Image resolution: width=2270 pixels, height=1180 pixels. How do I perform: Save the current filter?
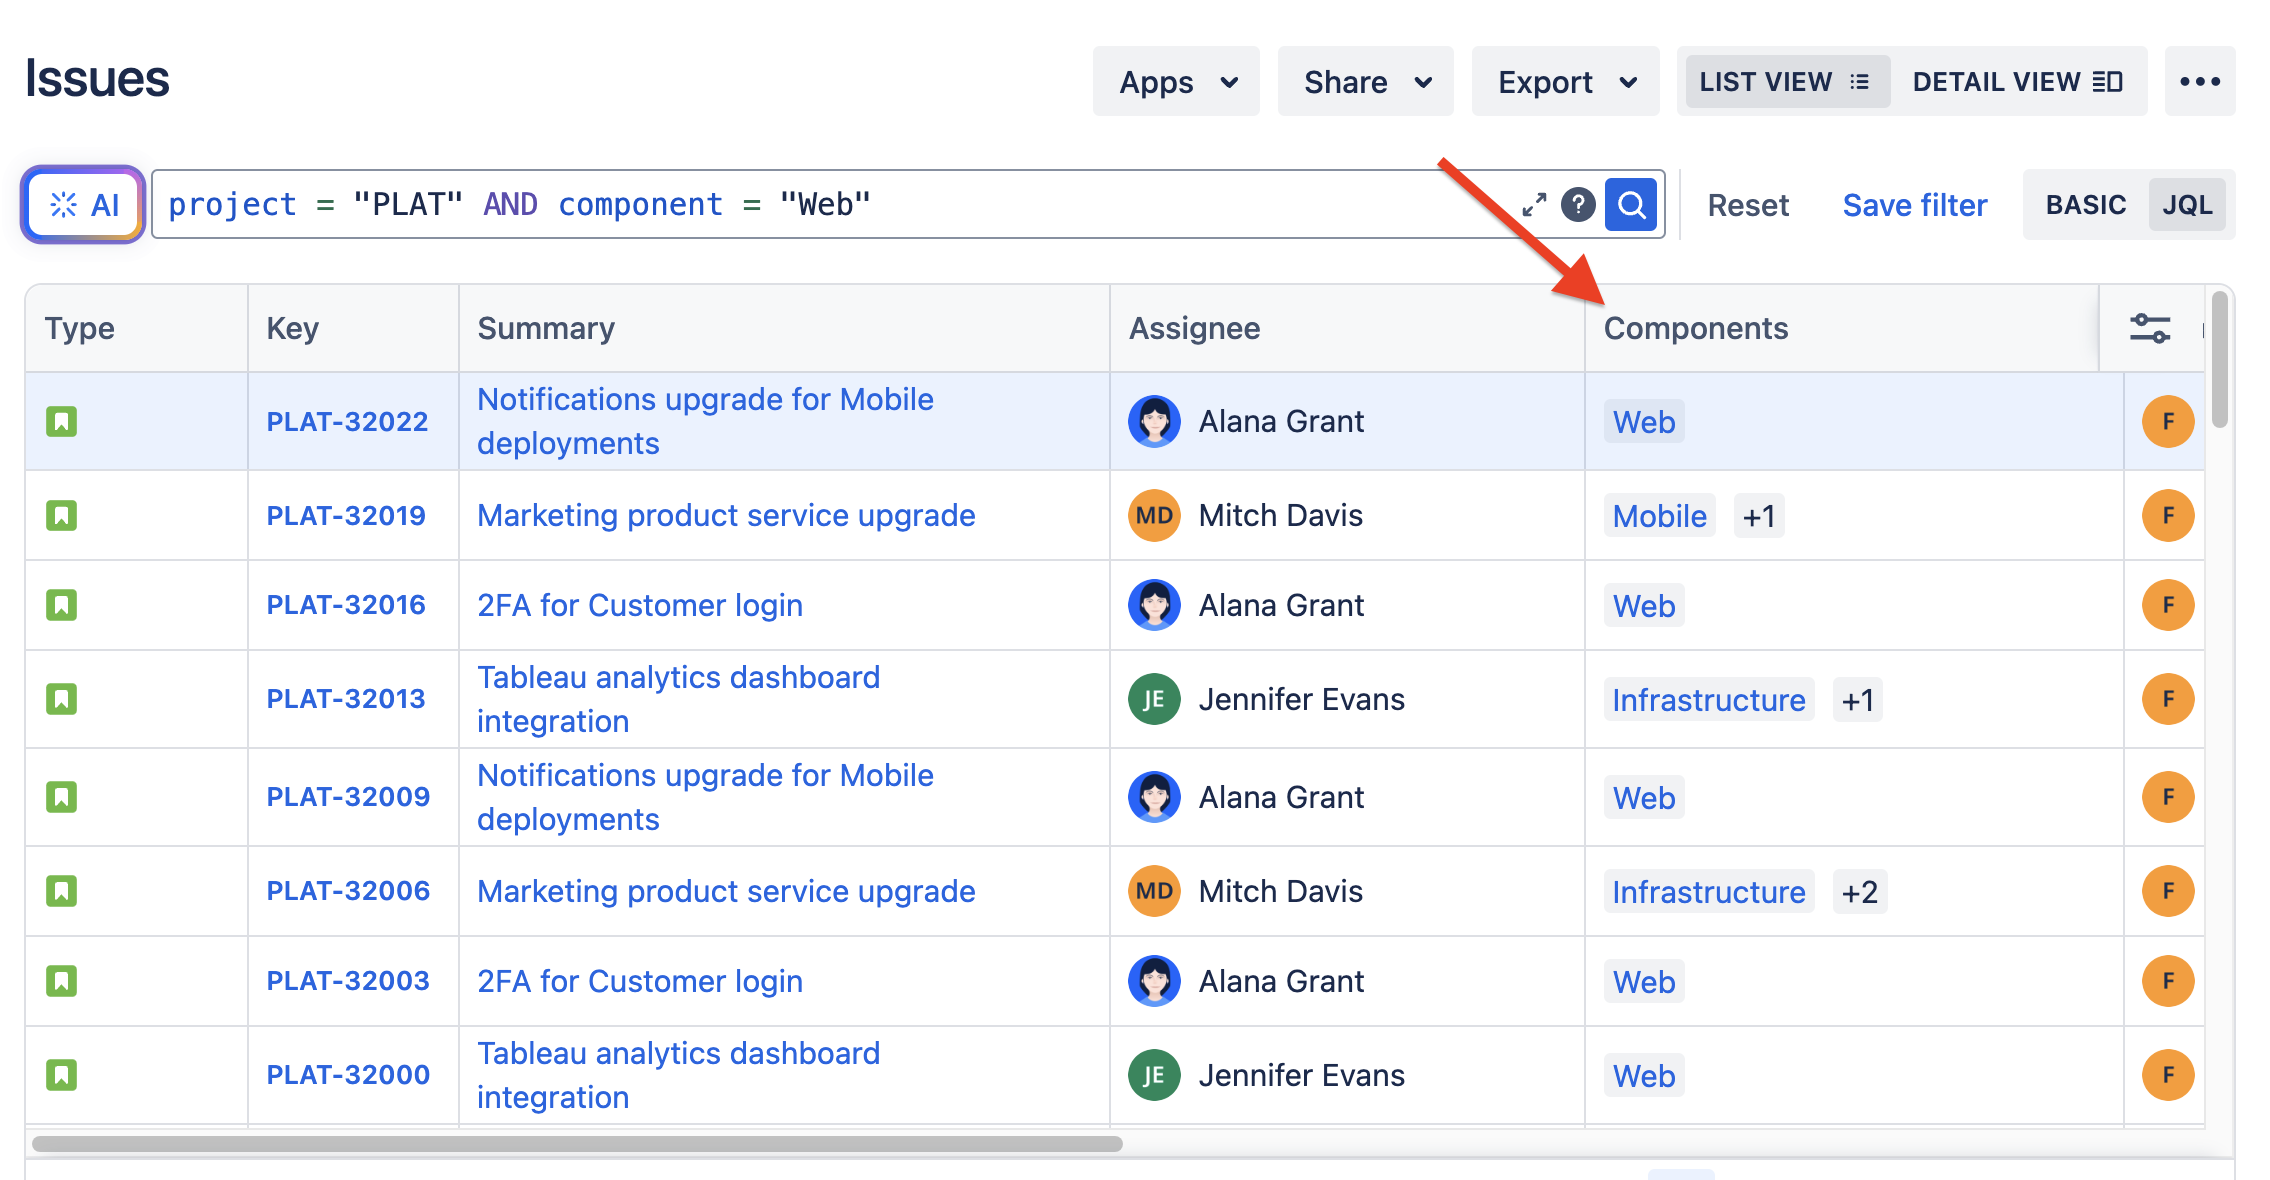coord(1914,204)
